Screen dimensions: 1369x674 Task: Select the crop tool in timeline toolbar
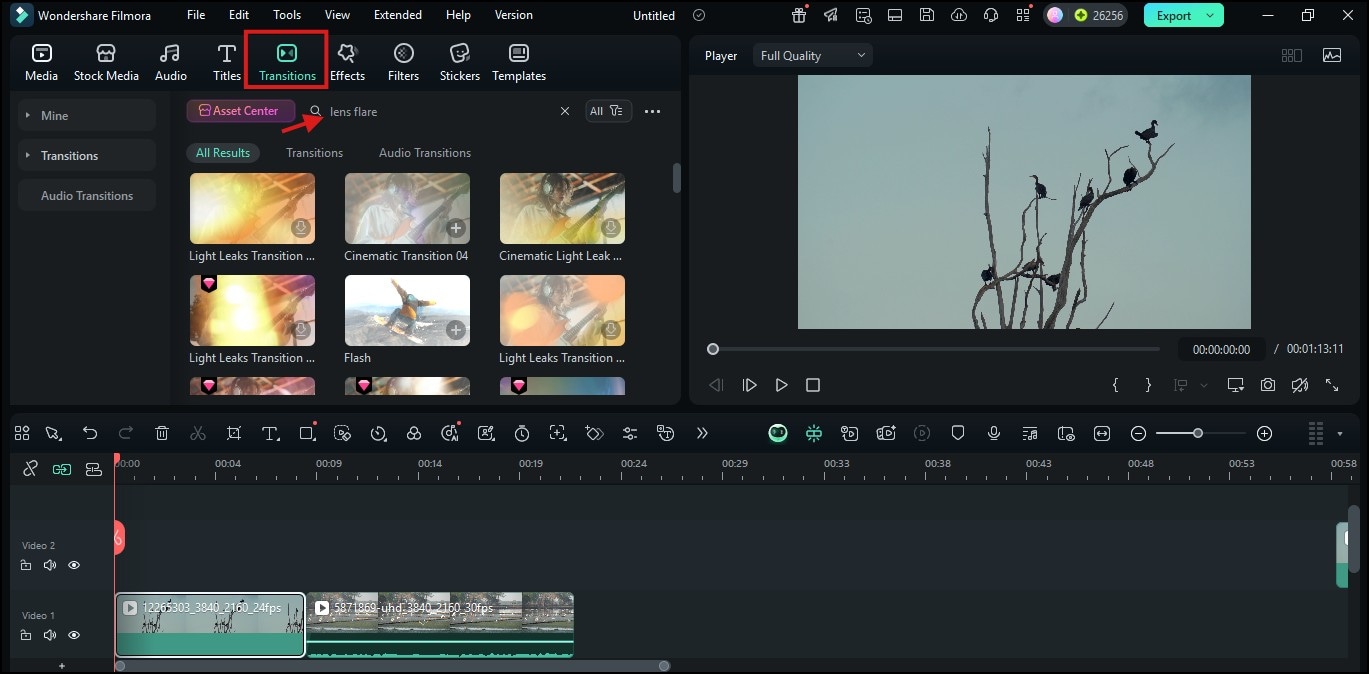pos(234,433)
